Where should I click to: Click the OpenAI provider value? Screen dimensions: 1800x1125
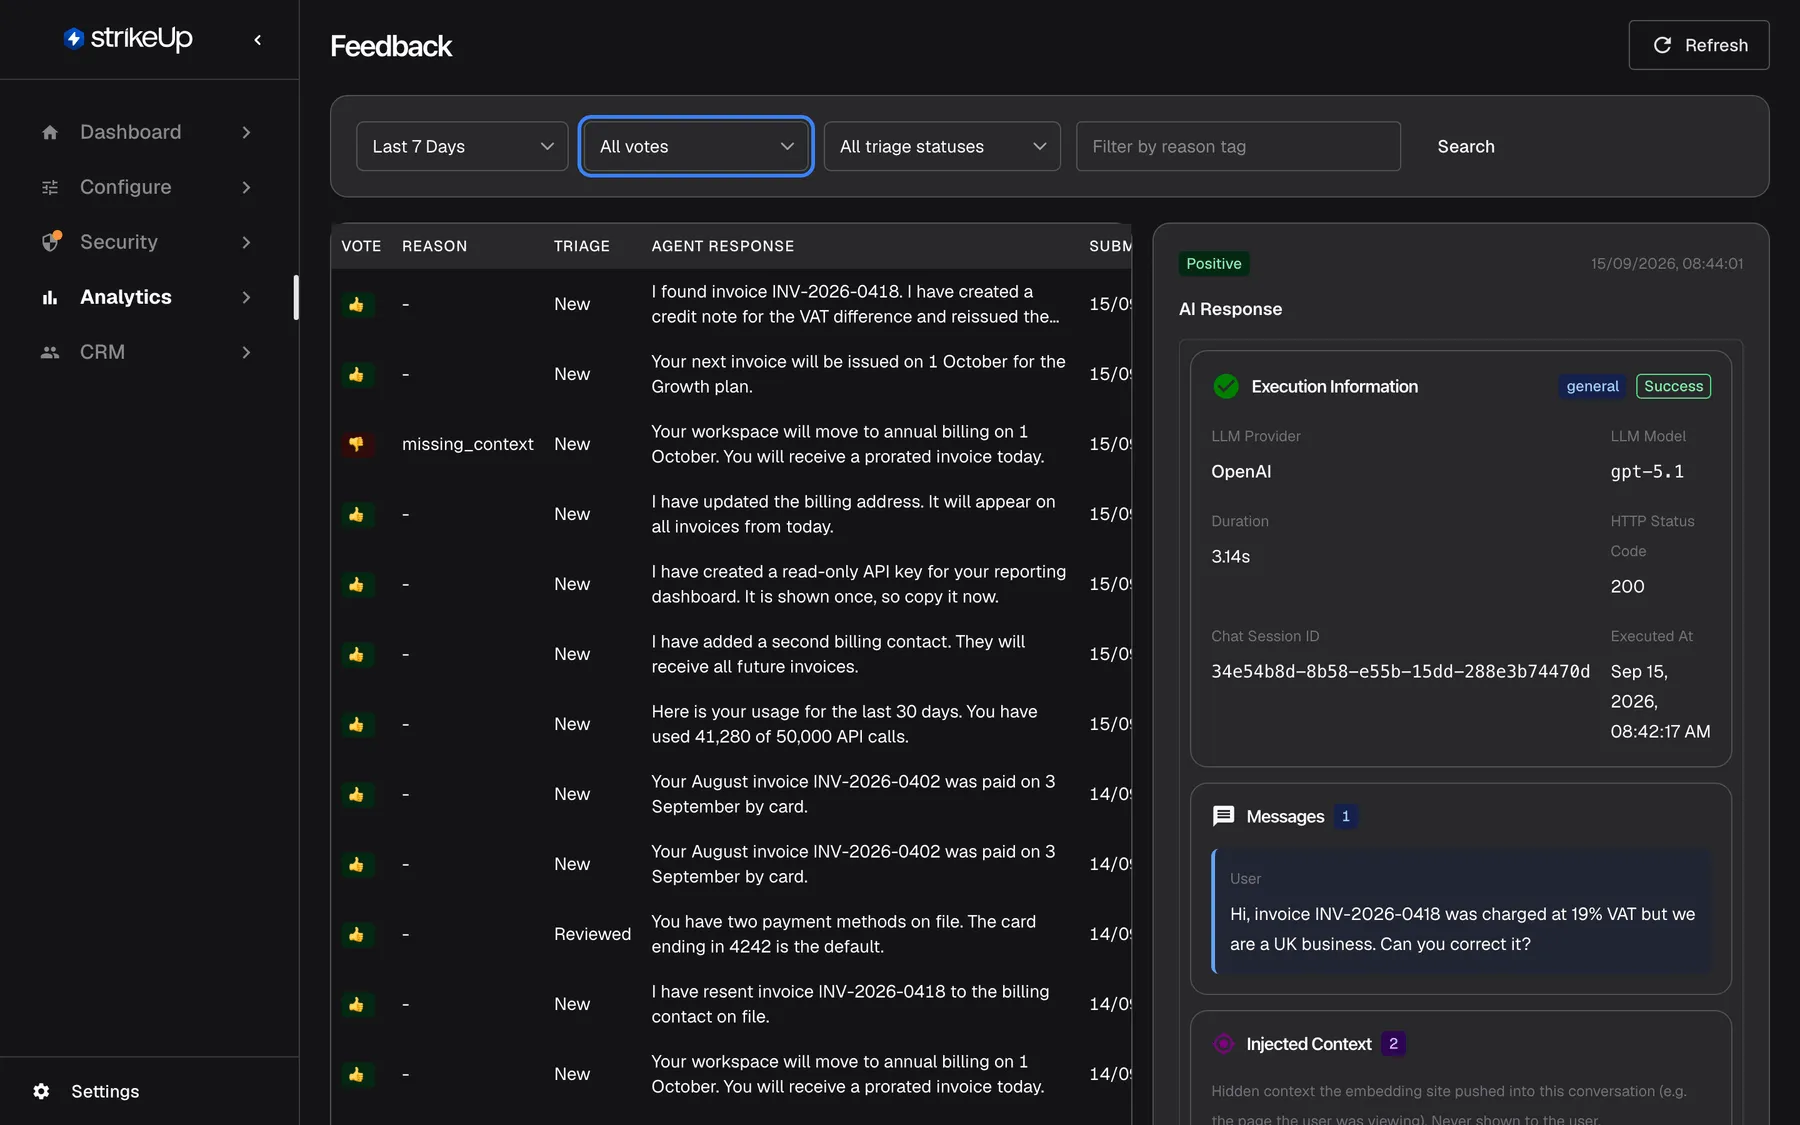pos(1241,471)
